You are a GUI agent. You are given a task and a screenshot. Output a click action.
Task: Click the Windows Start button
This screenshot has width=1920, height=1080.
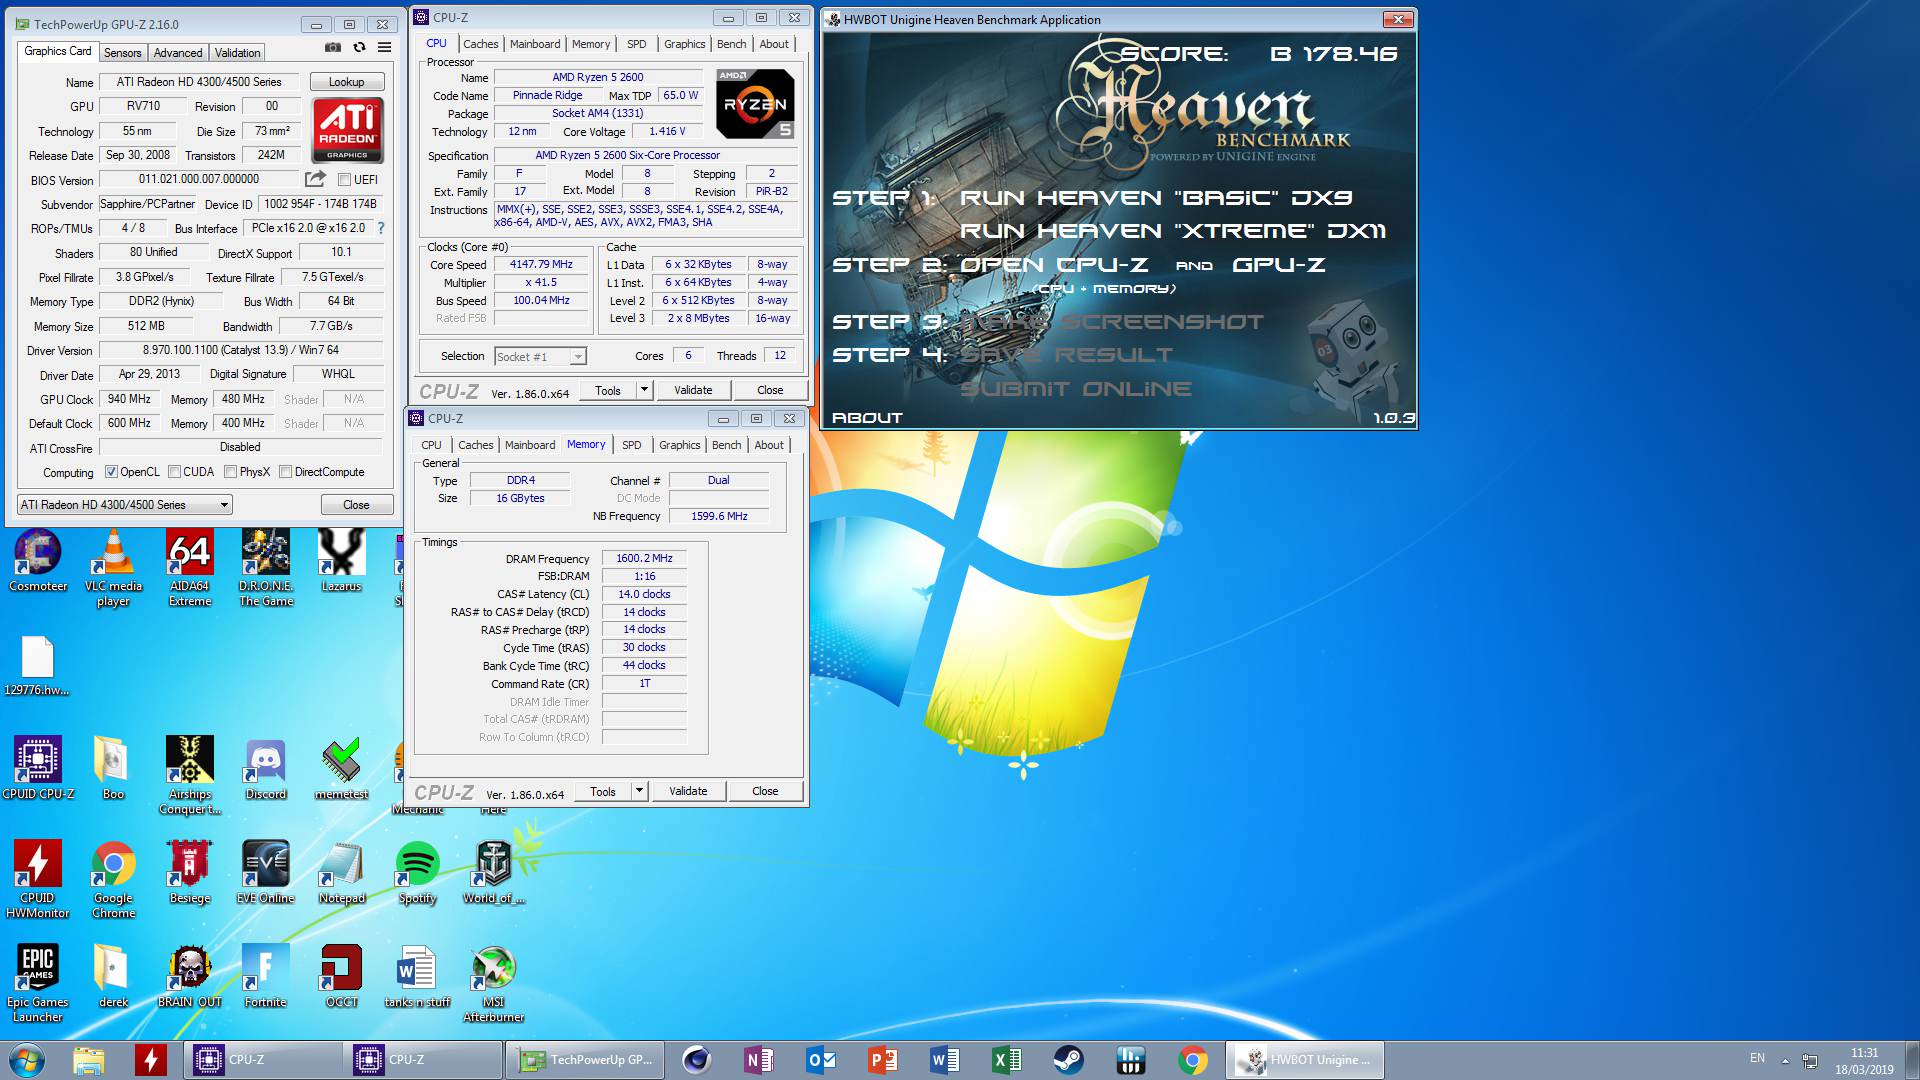(27, 1060)
